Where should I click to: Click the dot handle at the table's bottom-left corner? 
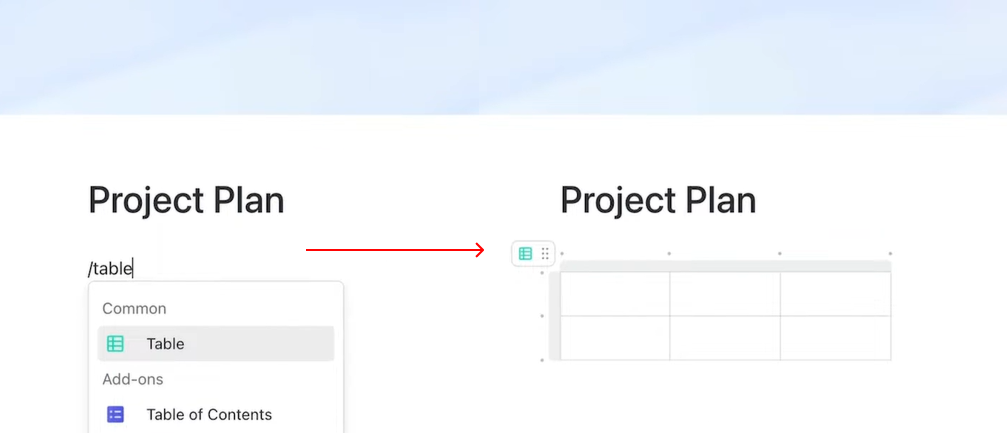[x=542, y=359]
